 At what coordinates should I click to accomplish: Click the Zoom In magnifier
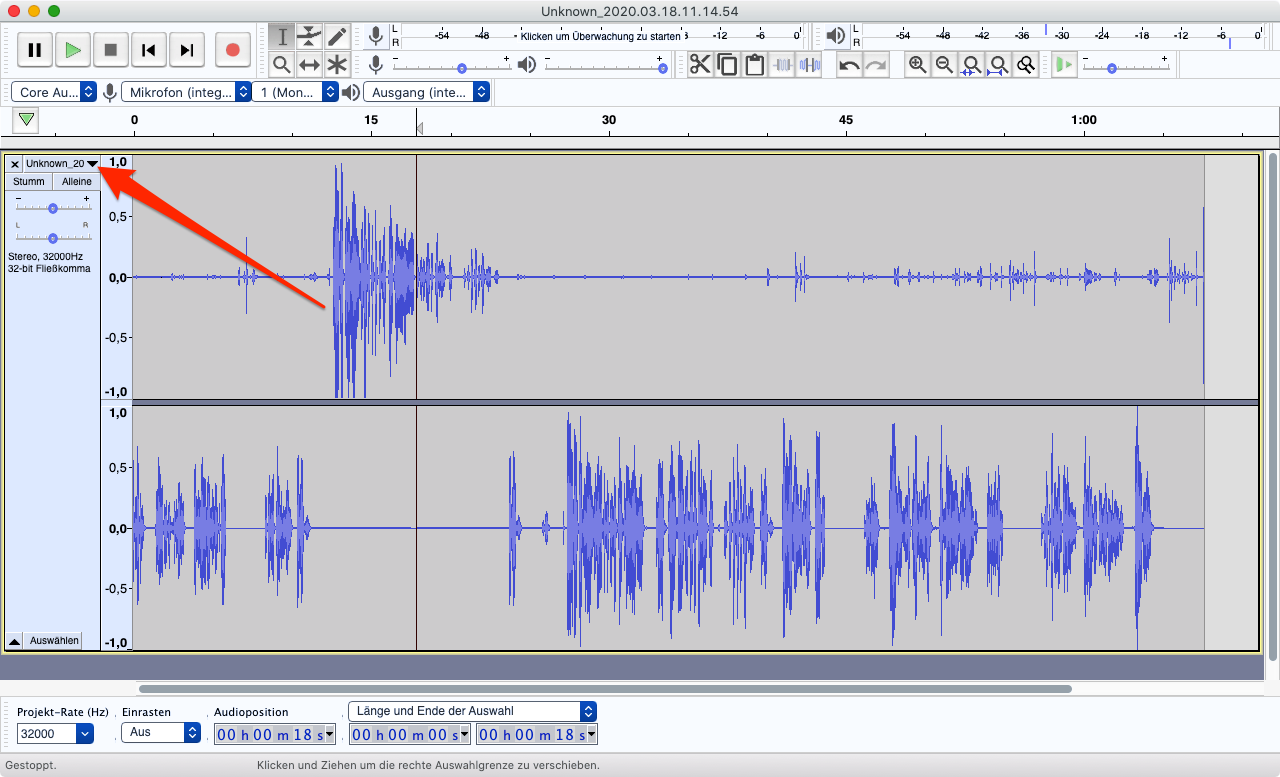917,65
